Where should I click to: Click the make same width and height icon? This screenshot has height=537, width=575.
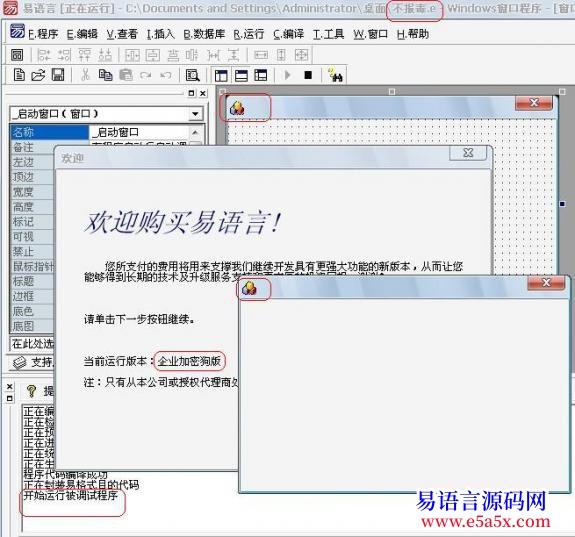point(301,55)
